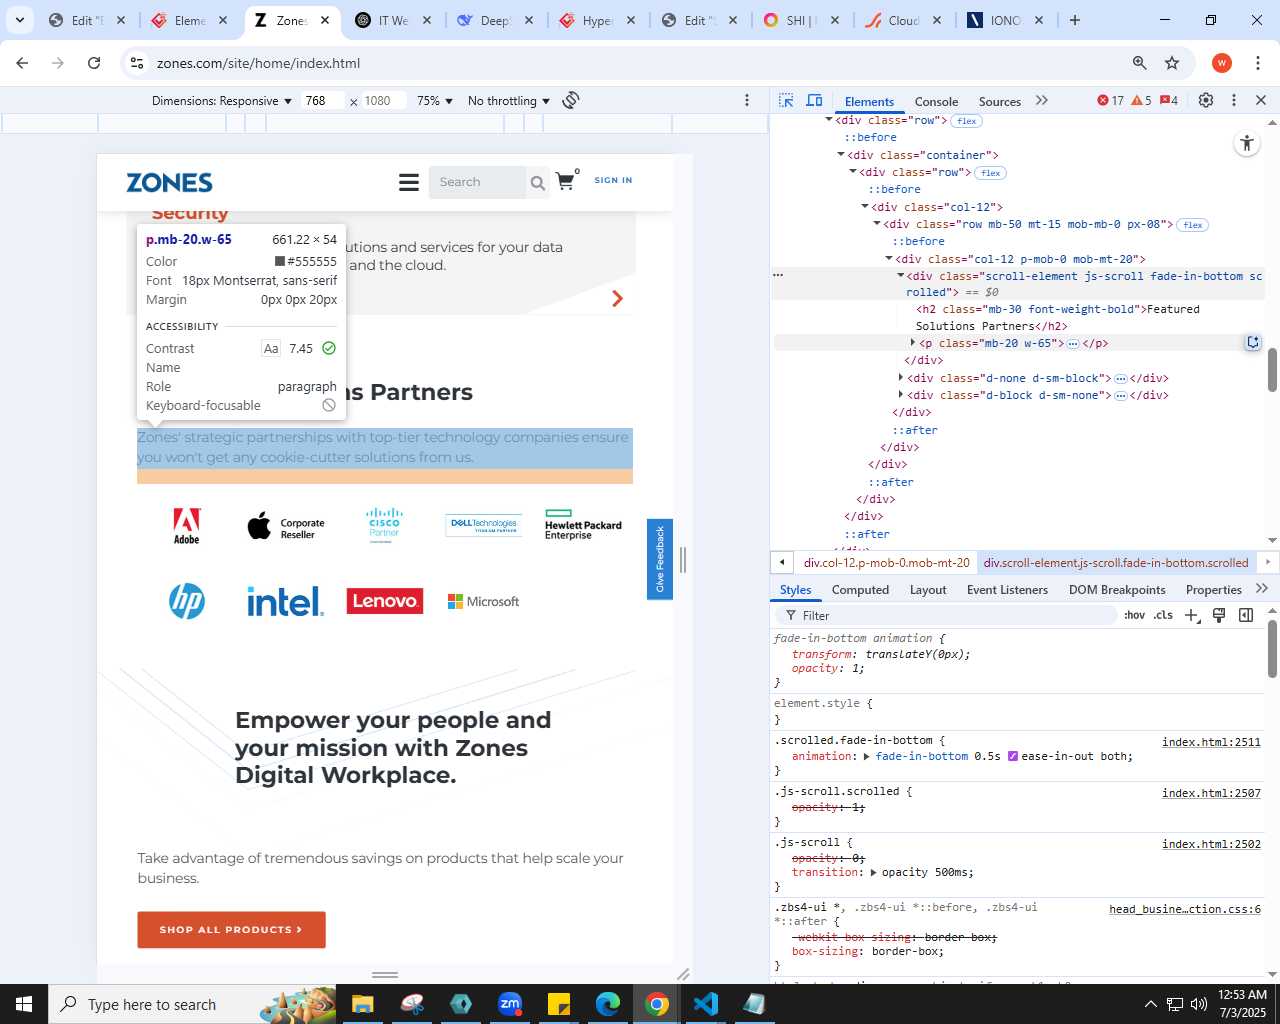Expand the div d-block d-sm-none node
The image size is (1280, 1024).
901,395
